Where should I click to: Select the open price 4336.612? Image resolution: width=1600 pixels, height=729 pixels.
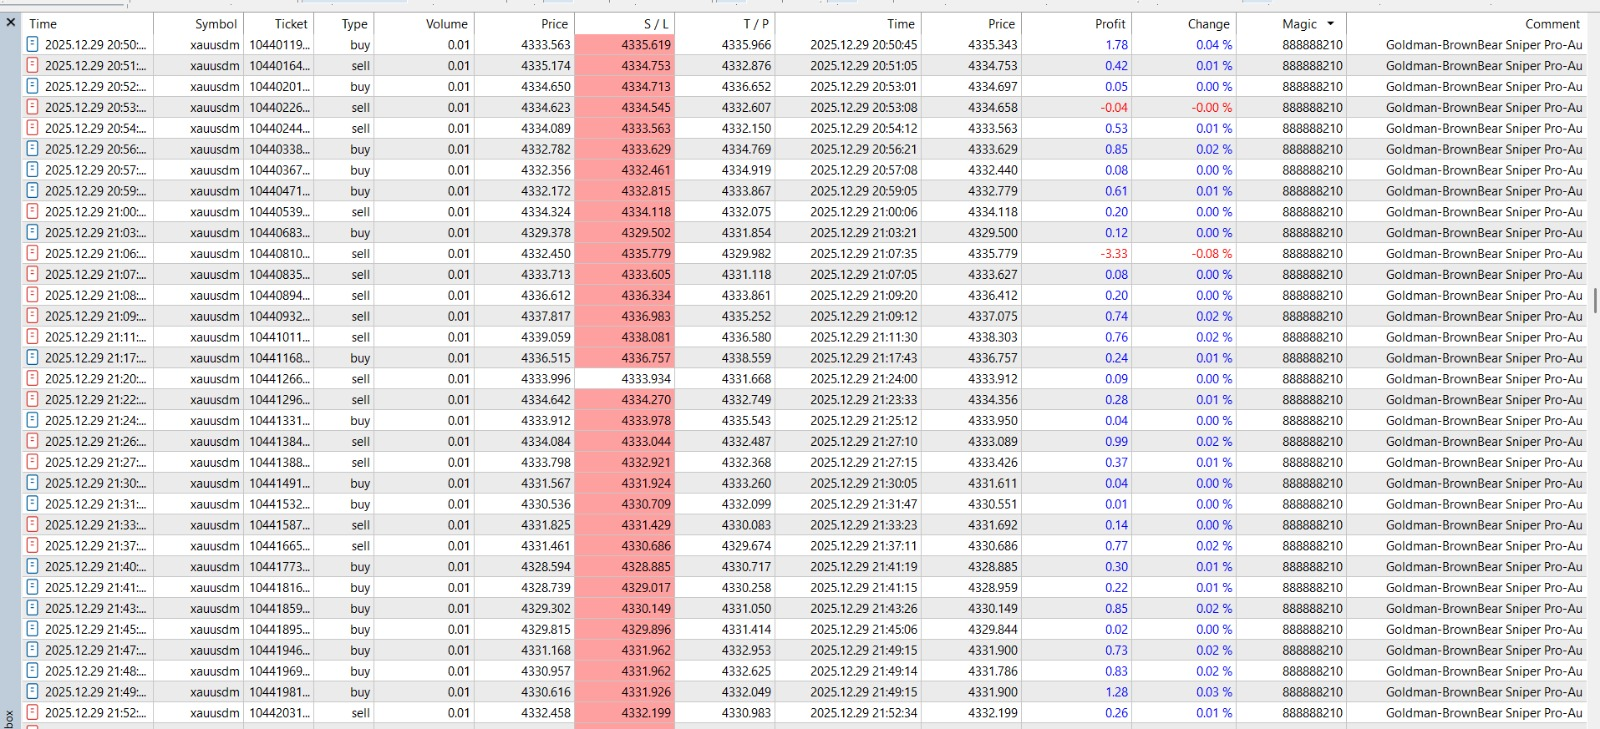[x=546, y=296]
